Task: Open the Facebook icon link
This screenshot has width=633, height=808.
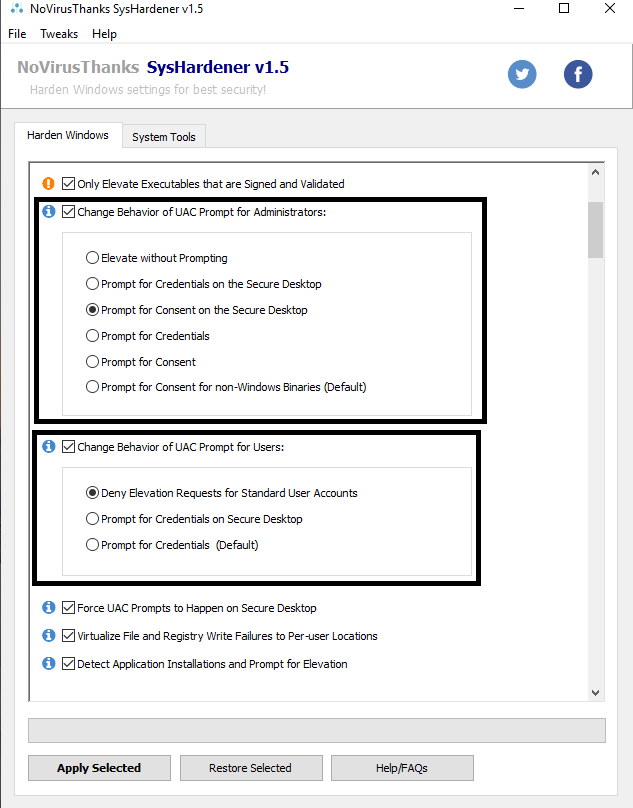Action: (578, 74)
